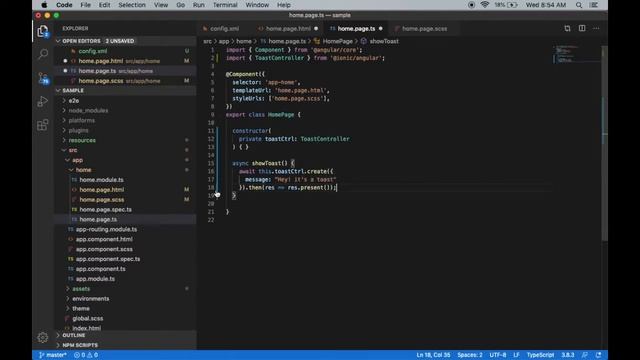Open the Extensions view
This screenshot has height=360, width=640.
point(43,125)
